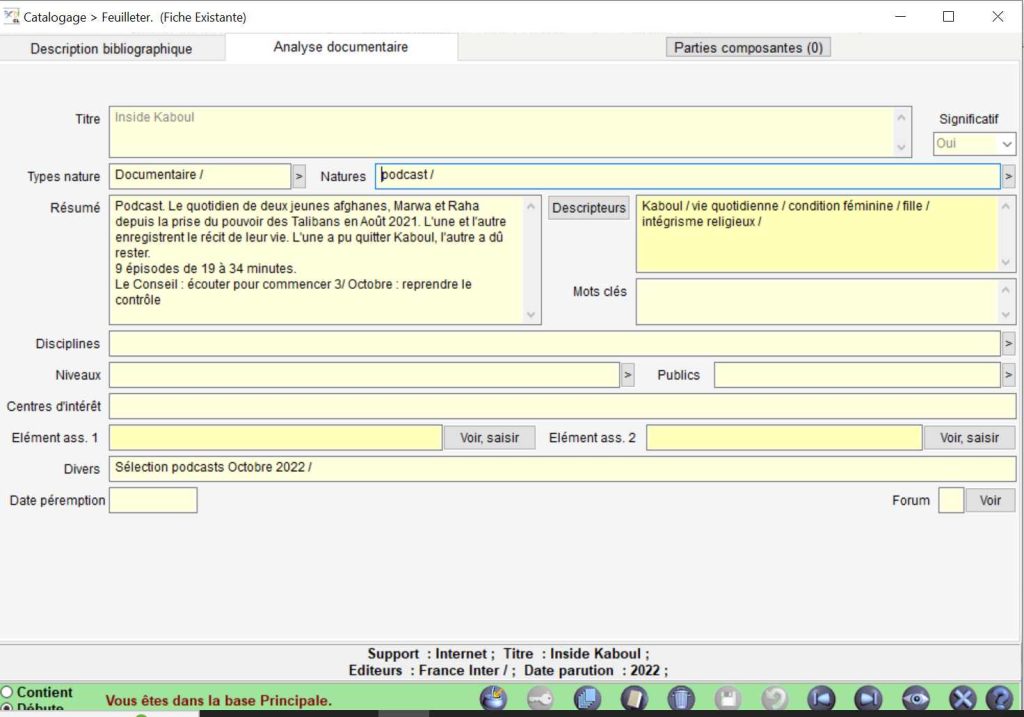Screen dimensions: 1024x717
Task: Click the Descripteurs button
Action: coord(588,208)
